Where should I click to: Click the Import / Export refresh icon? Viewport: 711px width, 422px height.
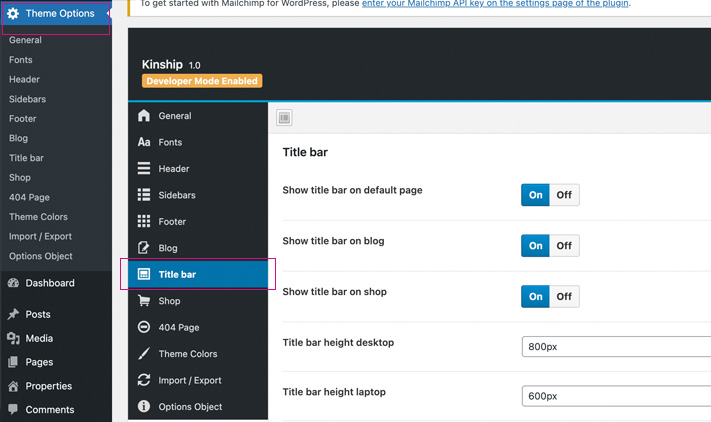pos(144,380)
